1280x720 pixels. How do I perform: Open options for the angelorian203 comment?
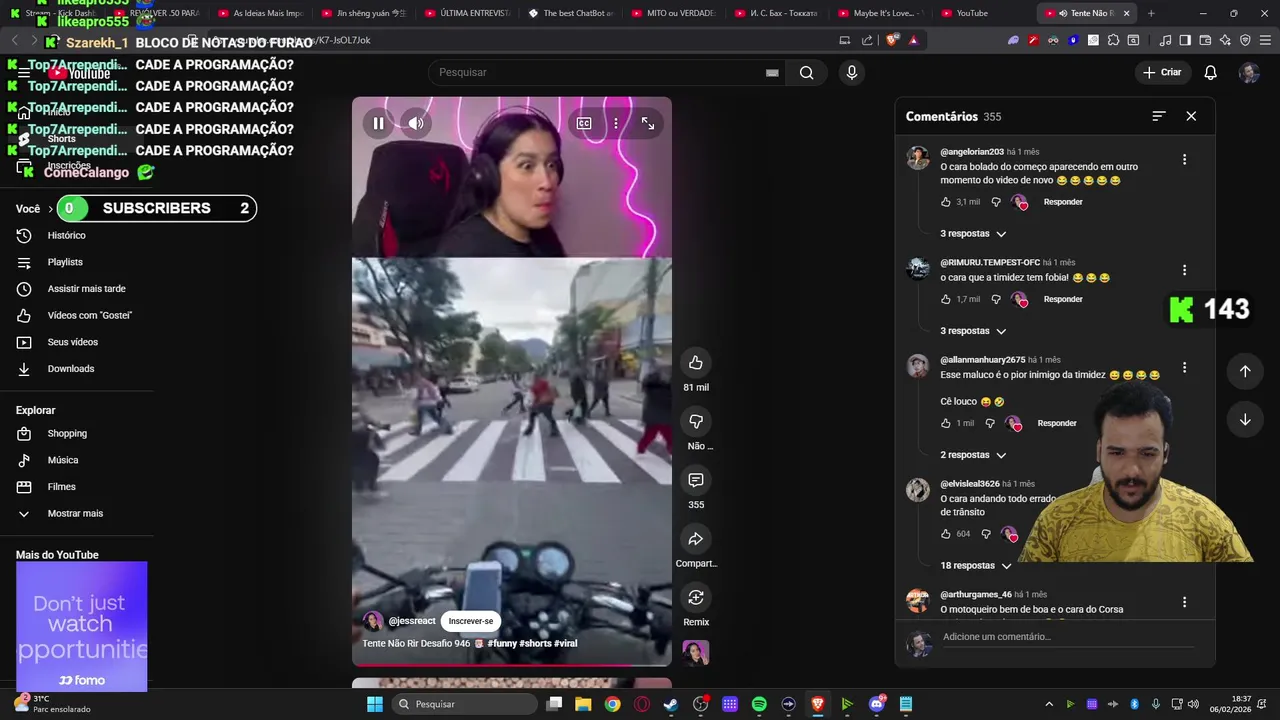tap(1184, 159)
